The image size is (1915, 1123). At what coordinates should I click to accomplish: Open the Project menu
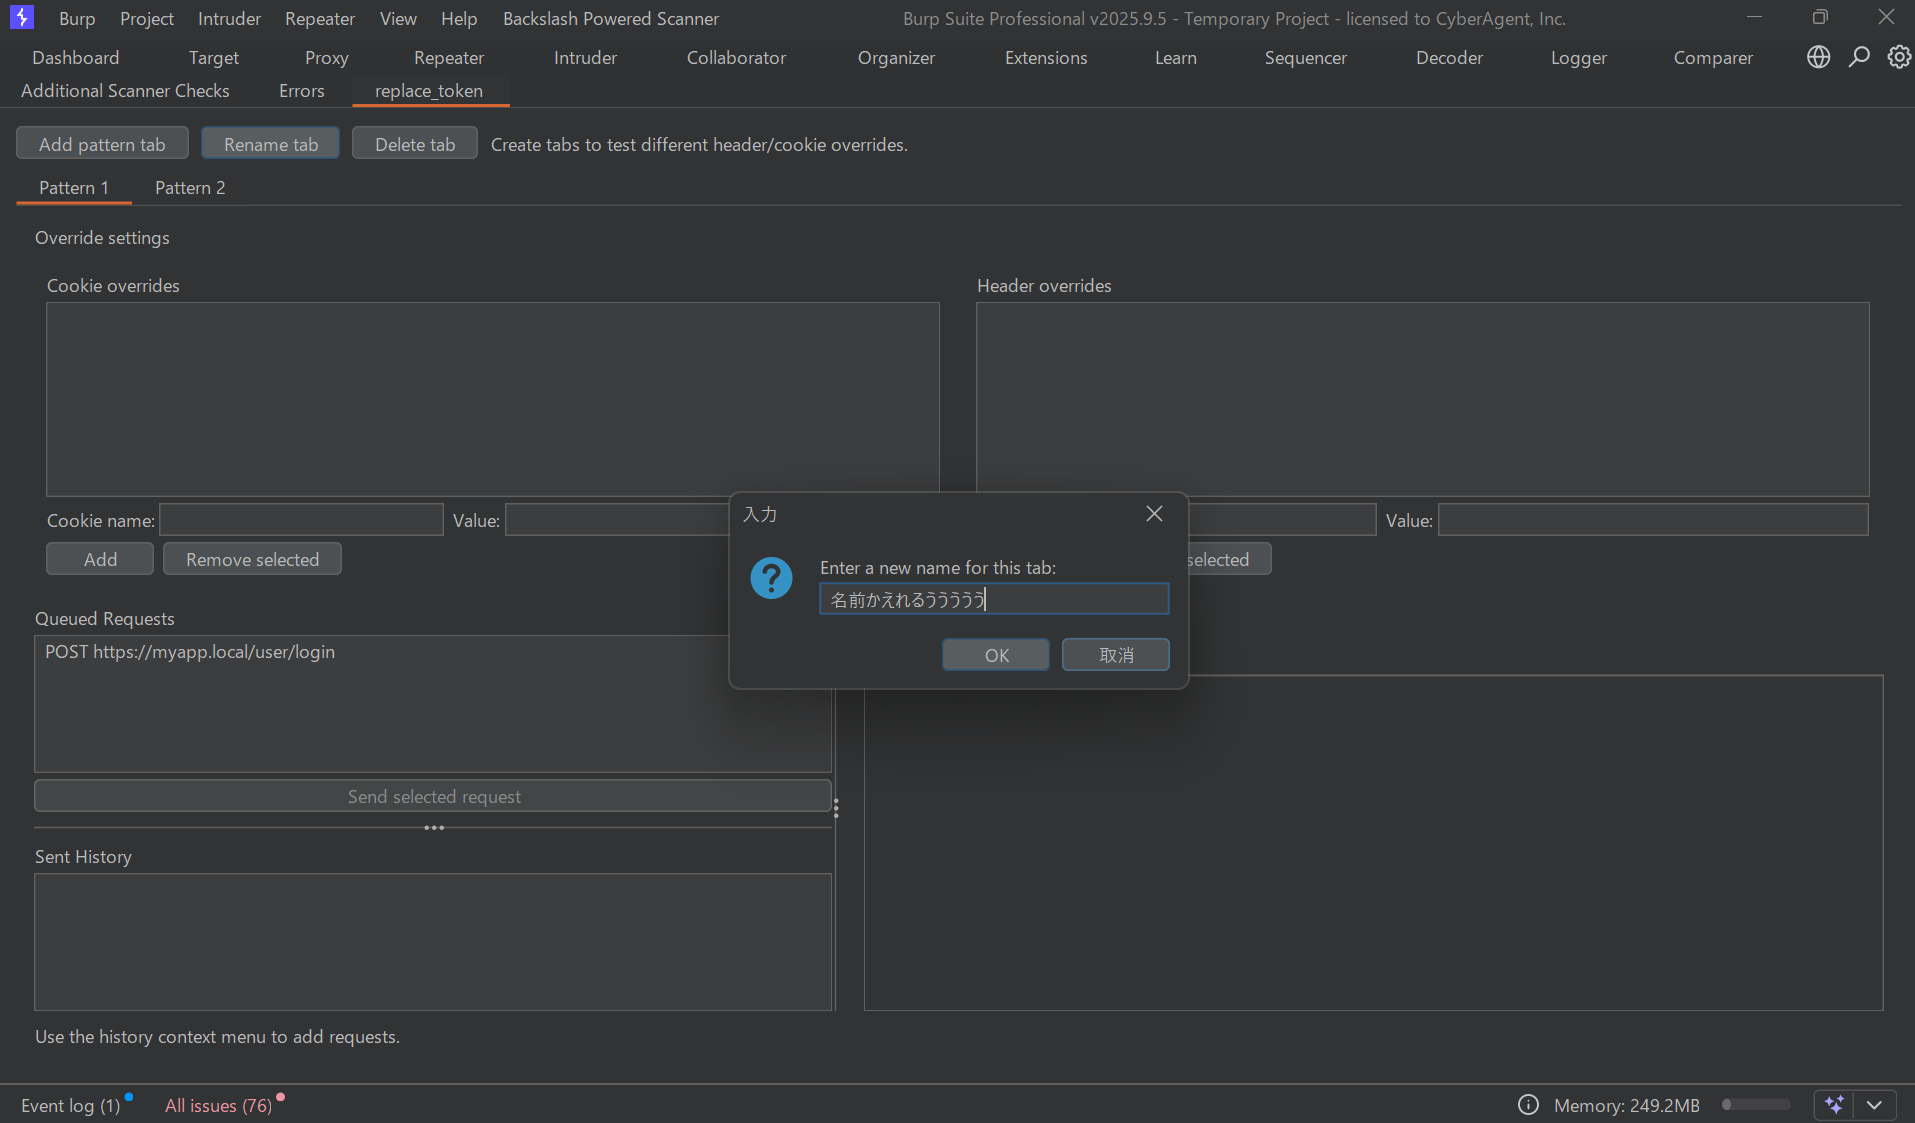pyautogui.click(x=147, y=18)
